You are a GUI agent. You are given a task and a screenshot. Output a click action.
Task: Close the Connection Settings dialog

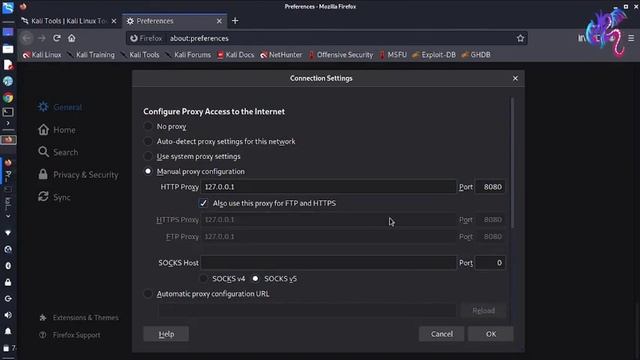tap(515, 78)
